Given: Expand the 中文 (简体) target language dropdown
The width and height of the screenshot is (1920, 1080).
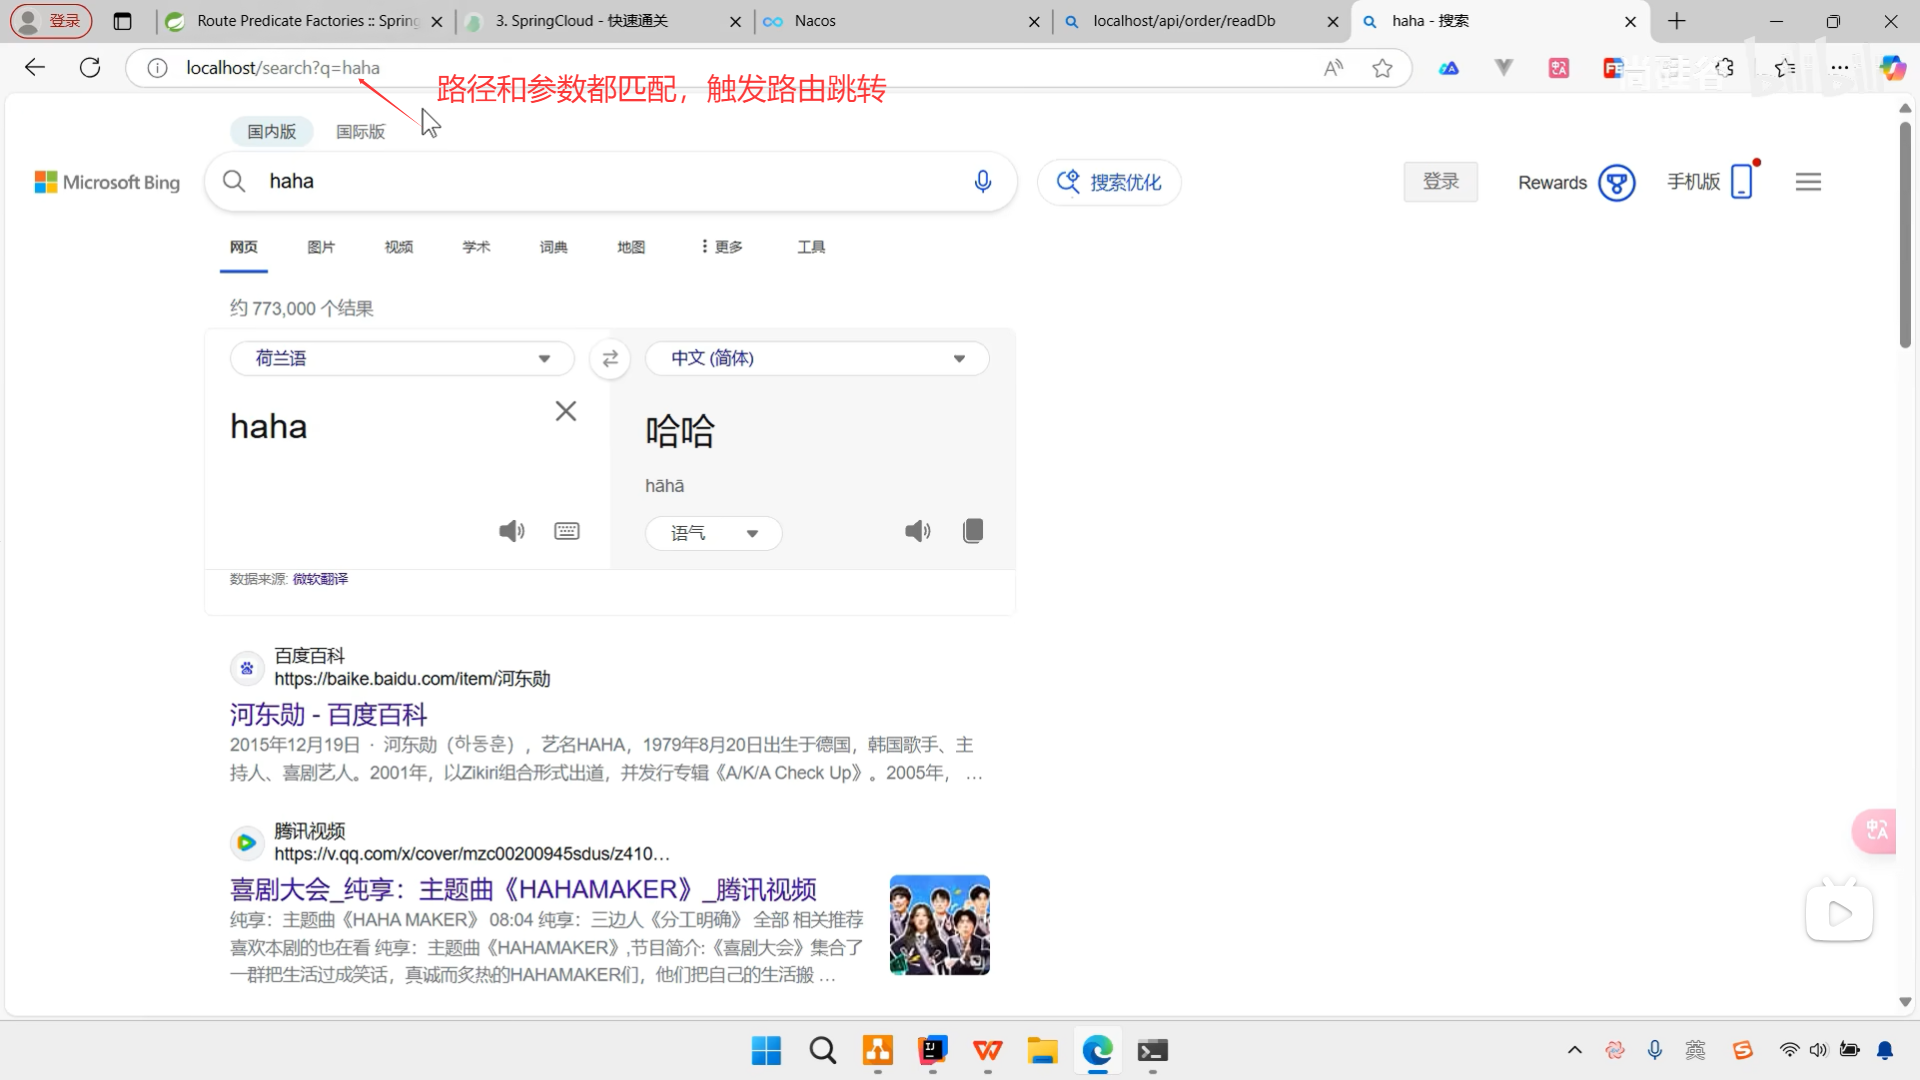Looking at the screenshot, I should tap(817, 359).
